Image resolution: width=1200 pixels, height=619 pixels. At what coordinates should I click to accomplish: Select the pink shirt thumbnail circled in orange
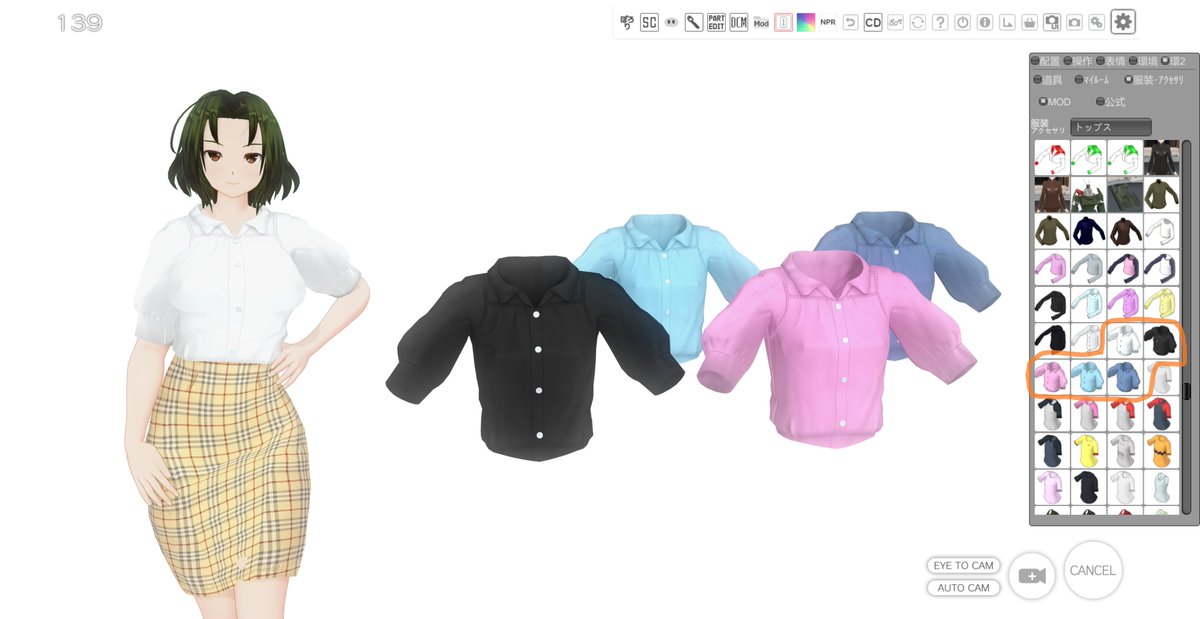[1050, 375]
